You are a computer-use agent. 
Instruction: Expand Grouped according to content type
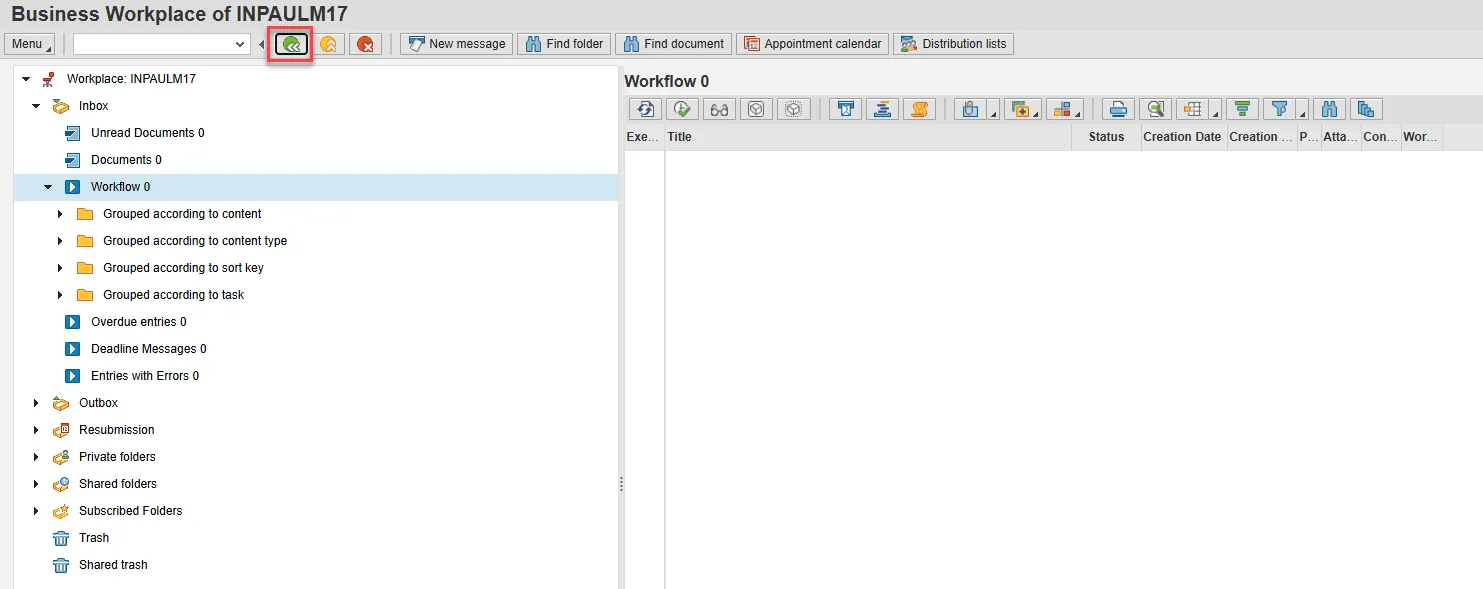60,241
